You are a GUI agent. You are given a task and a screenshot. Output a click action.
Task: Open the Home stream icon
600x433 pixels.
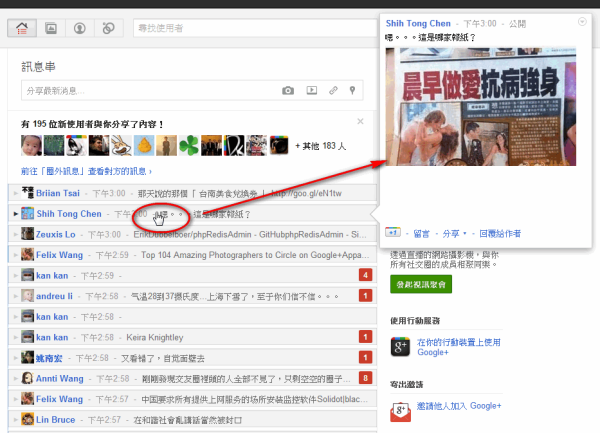[x=22, y=28]
